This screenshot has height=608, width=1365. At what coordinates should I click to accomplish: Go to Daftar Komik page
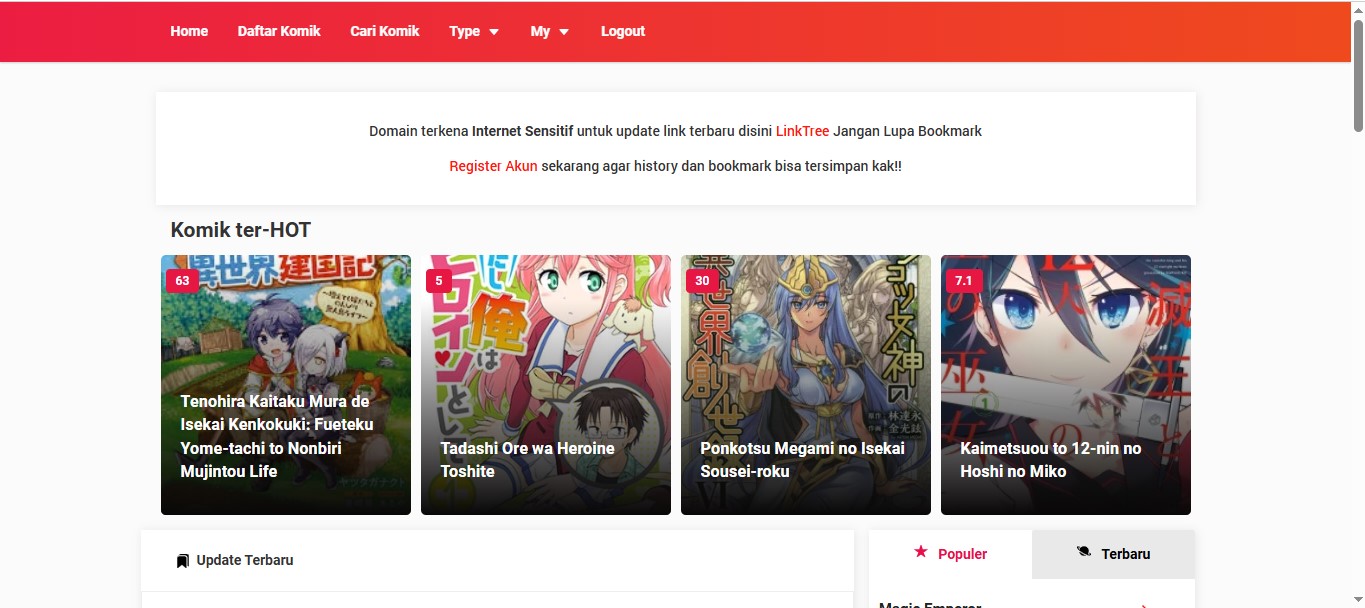[x=279, y=31]
